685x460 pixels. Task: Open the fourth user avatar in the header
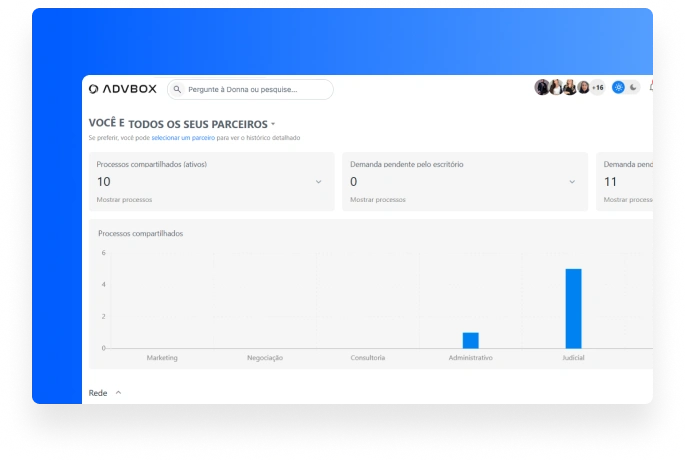tap(584, 87)
